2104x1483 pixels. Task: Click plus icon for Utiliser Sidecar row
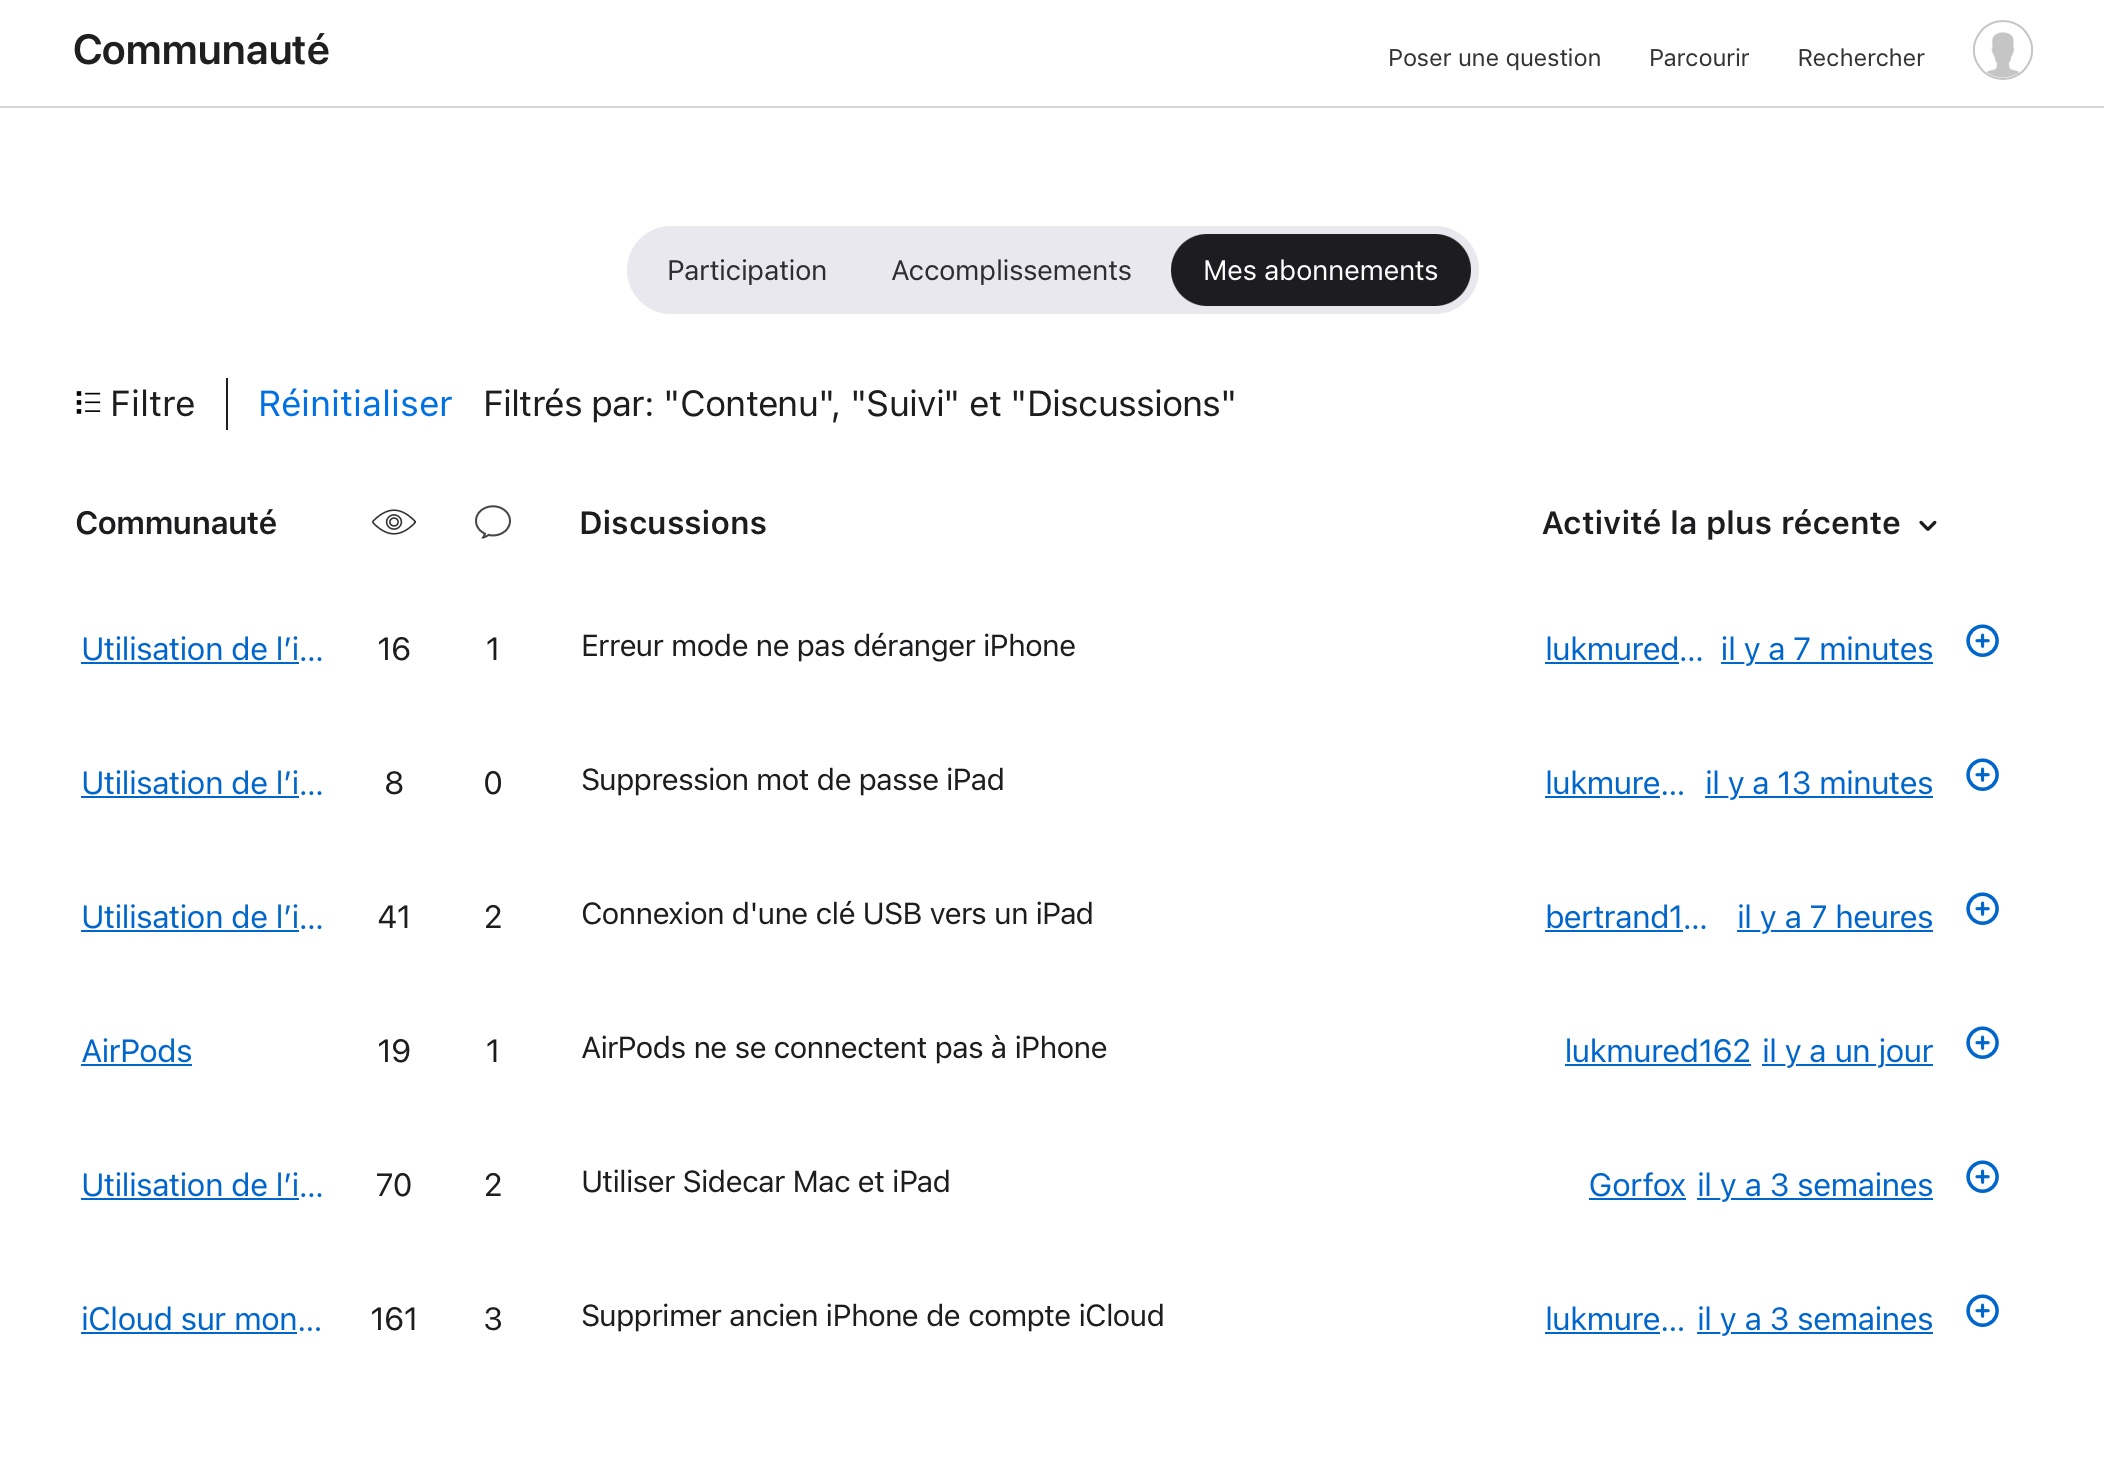tap(1982, 1177)
